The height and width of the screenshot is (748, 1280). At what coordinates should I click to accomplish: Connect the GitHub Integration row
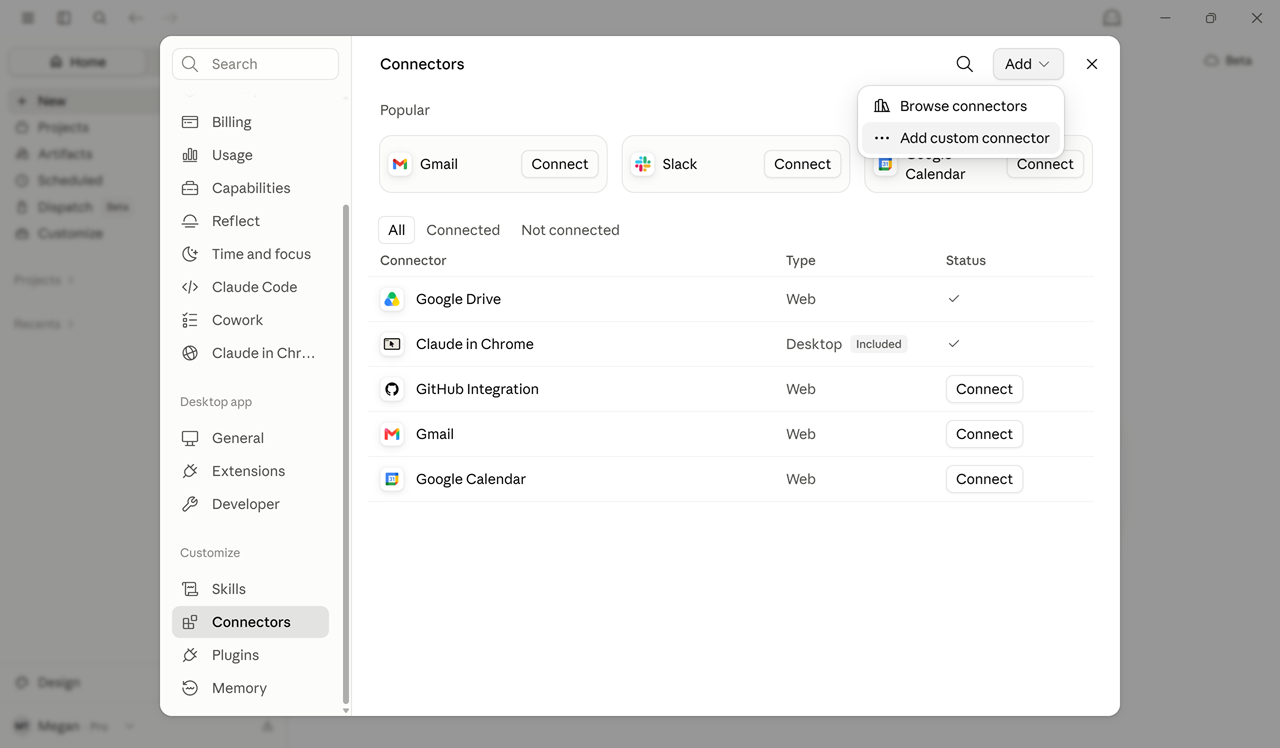984,389
